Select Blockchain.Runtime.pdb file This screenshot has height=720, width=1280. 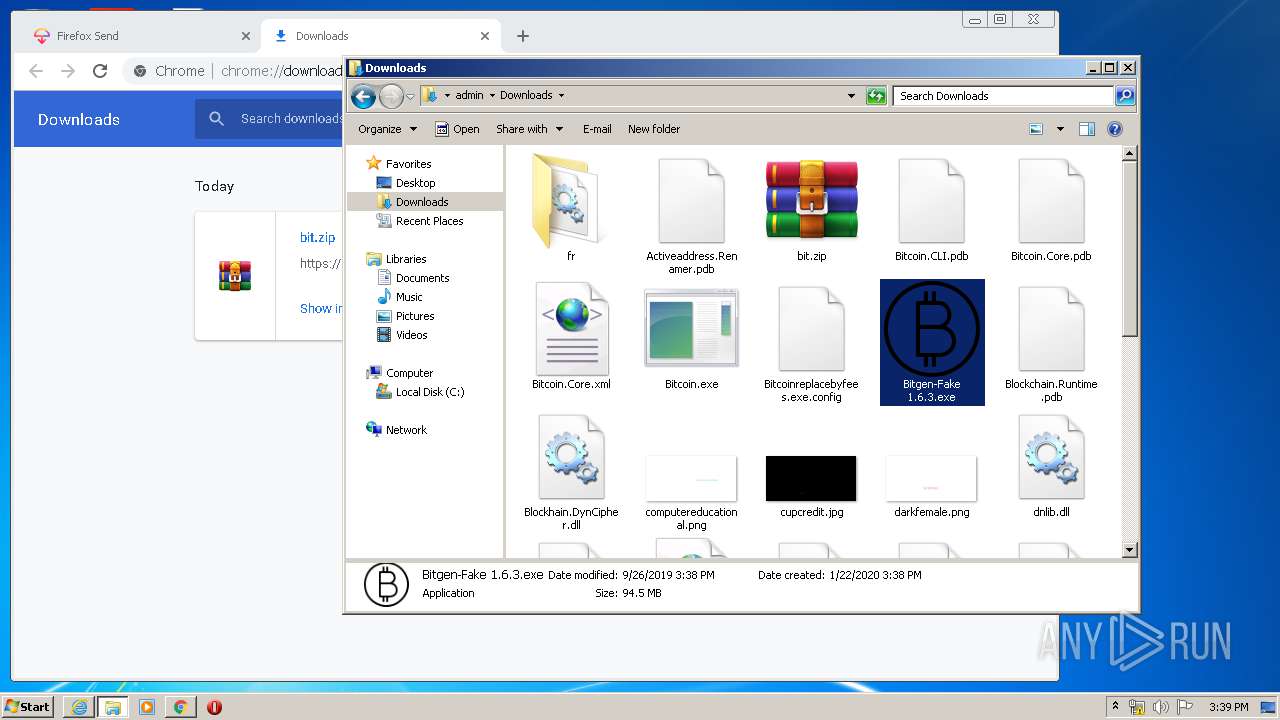click(x=1051, y=343)
